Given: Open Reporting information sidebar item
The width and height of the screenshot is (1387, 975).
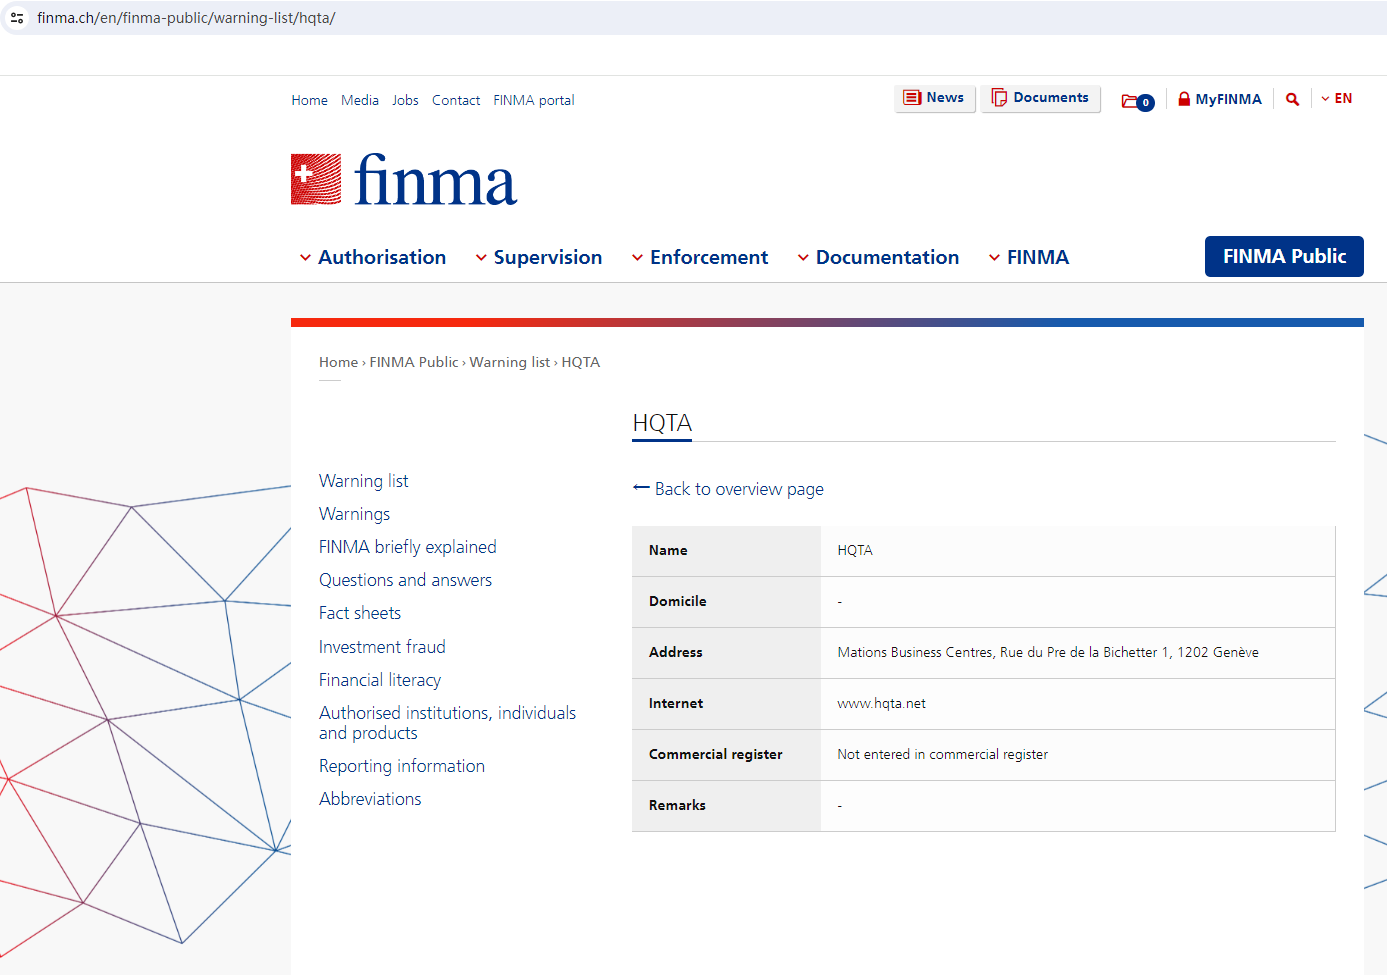Looking at the screenshot, I should pyautogui.click(x=402, y=766).
